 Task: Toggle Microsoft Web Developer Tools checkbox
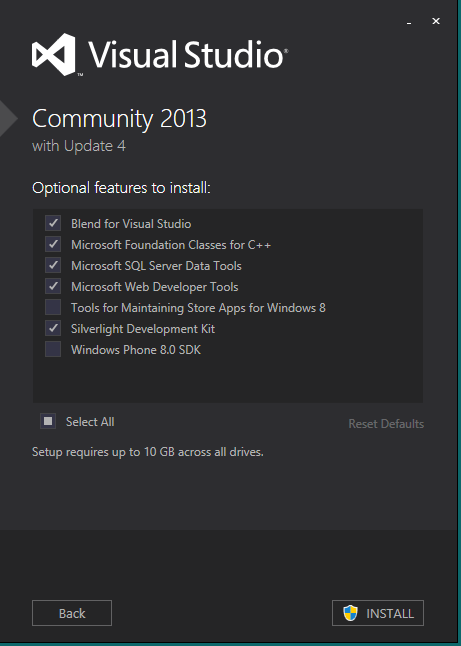tap(53, 286)
